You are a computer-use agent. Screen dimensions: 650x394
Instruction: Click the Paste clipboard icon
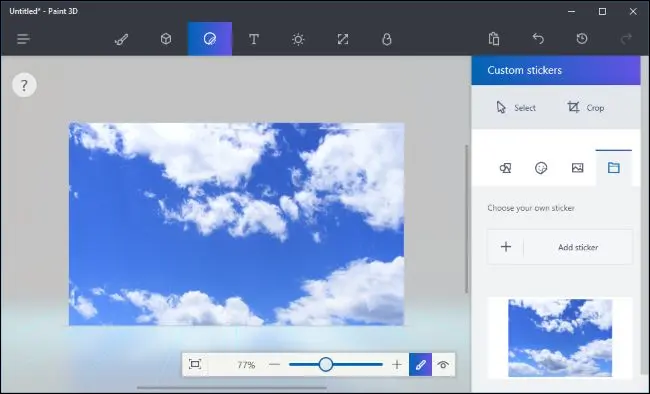click(494, 39)
